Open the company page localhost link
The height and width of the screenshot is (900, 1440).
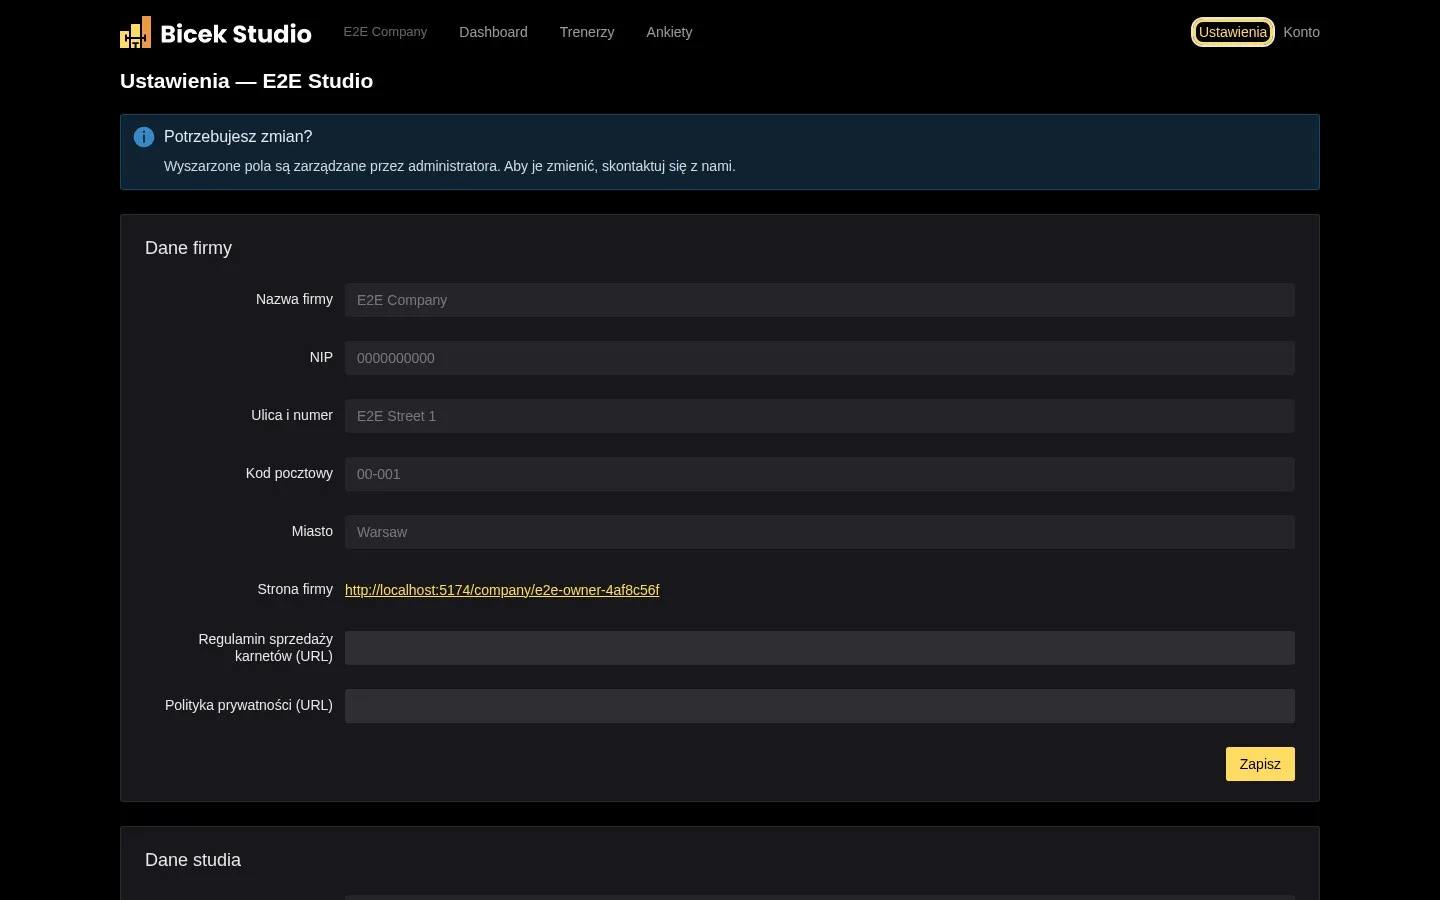click(x=502, y=590)
